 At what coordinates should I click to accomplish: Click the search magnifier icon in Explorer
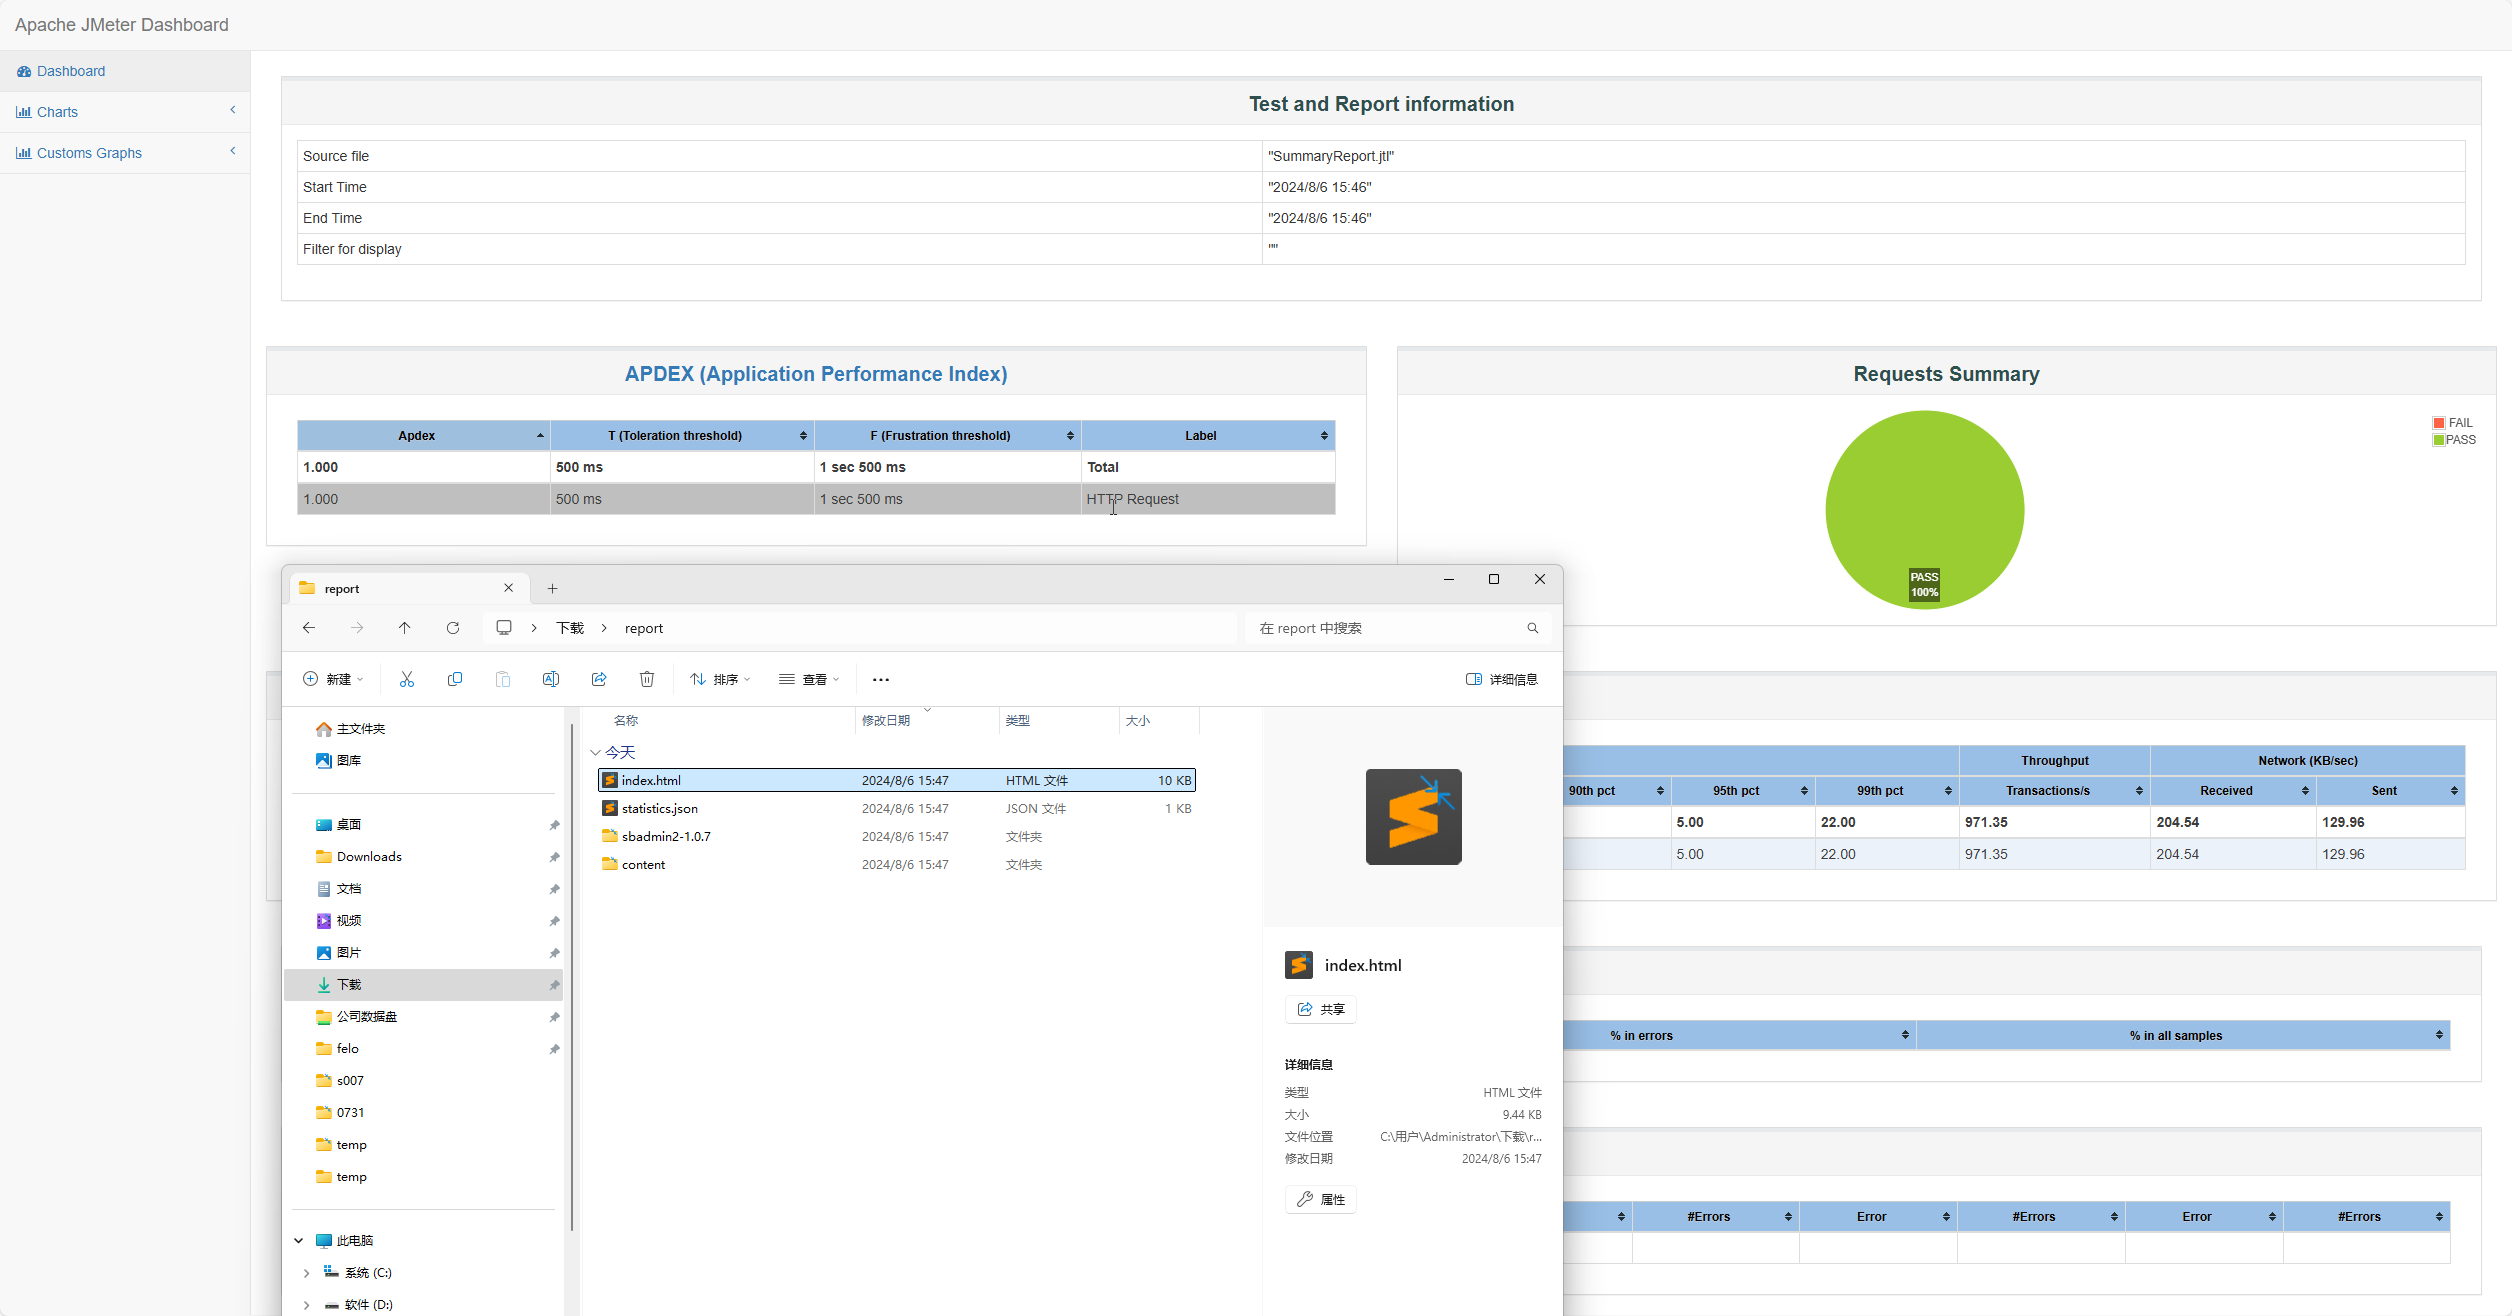[x=1533, y=628]
